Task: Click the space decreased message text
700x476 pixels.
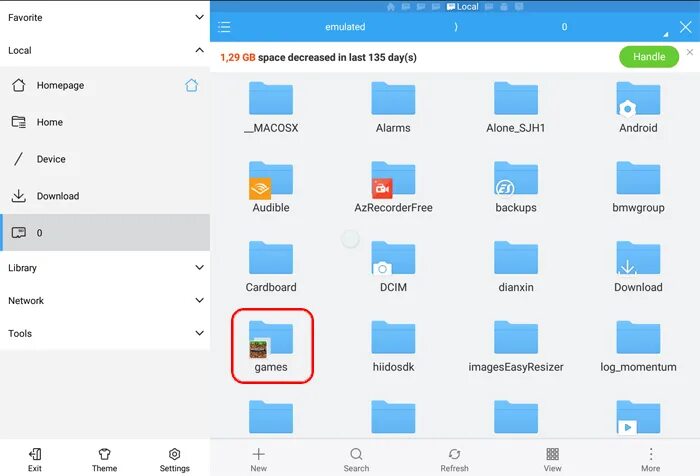Action: coord(318,58)
